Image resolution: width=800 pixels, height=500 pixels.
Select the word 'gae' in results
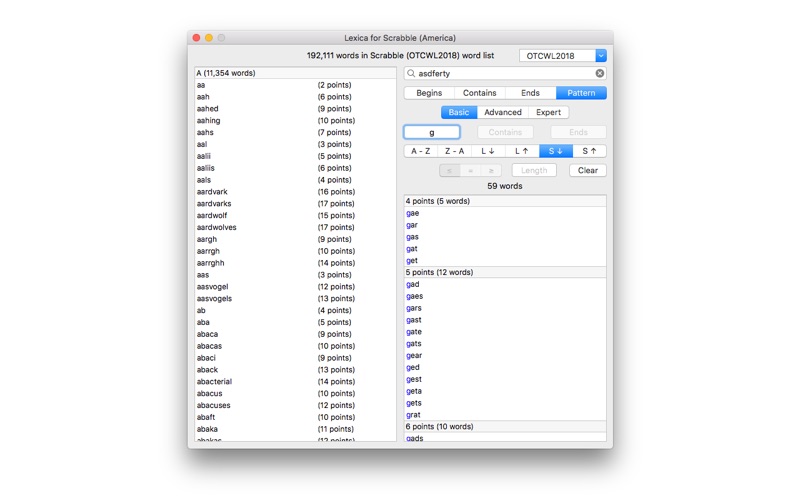coord(412,213)
